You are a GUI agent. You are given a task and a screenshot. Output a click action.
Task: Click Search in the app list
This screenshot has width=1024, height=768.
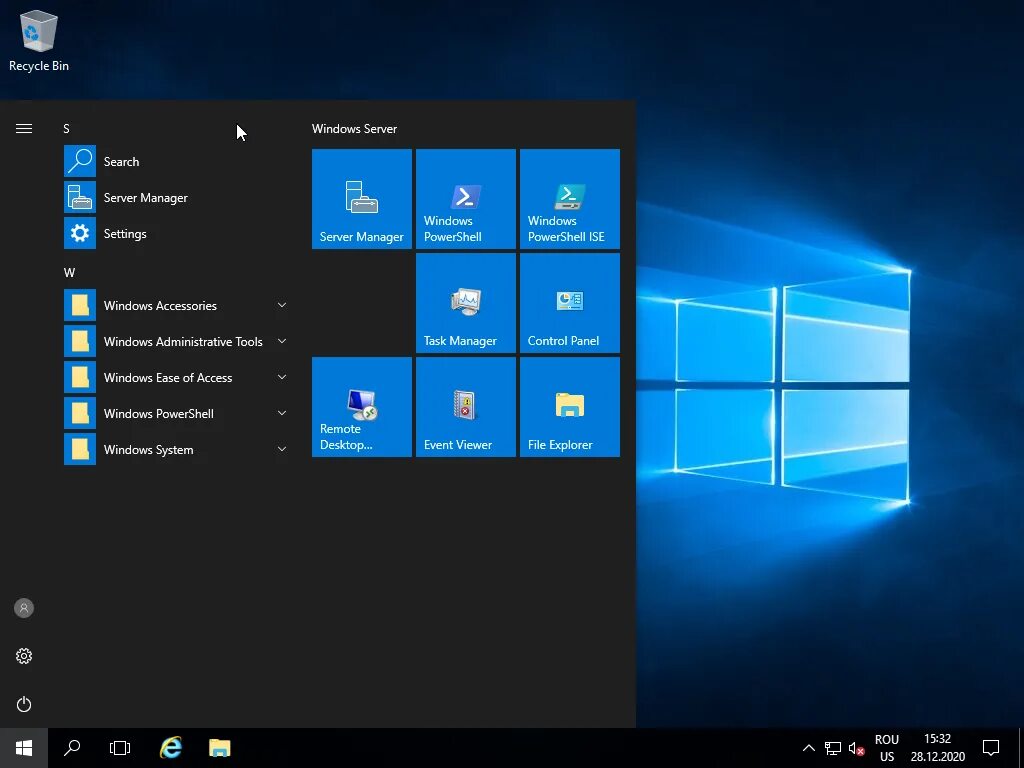point(175,161)
